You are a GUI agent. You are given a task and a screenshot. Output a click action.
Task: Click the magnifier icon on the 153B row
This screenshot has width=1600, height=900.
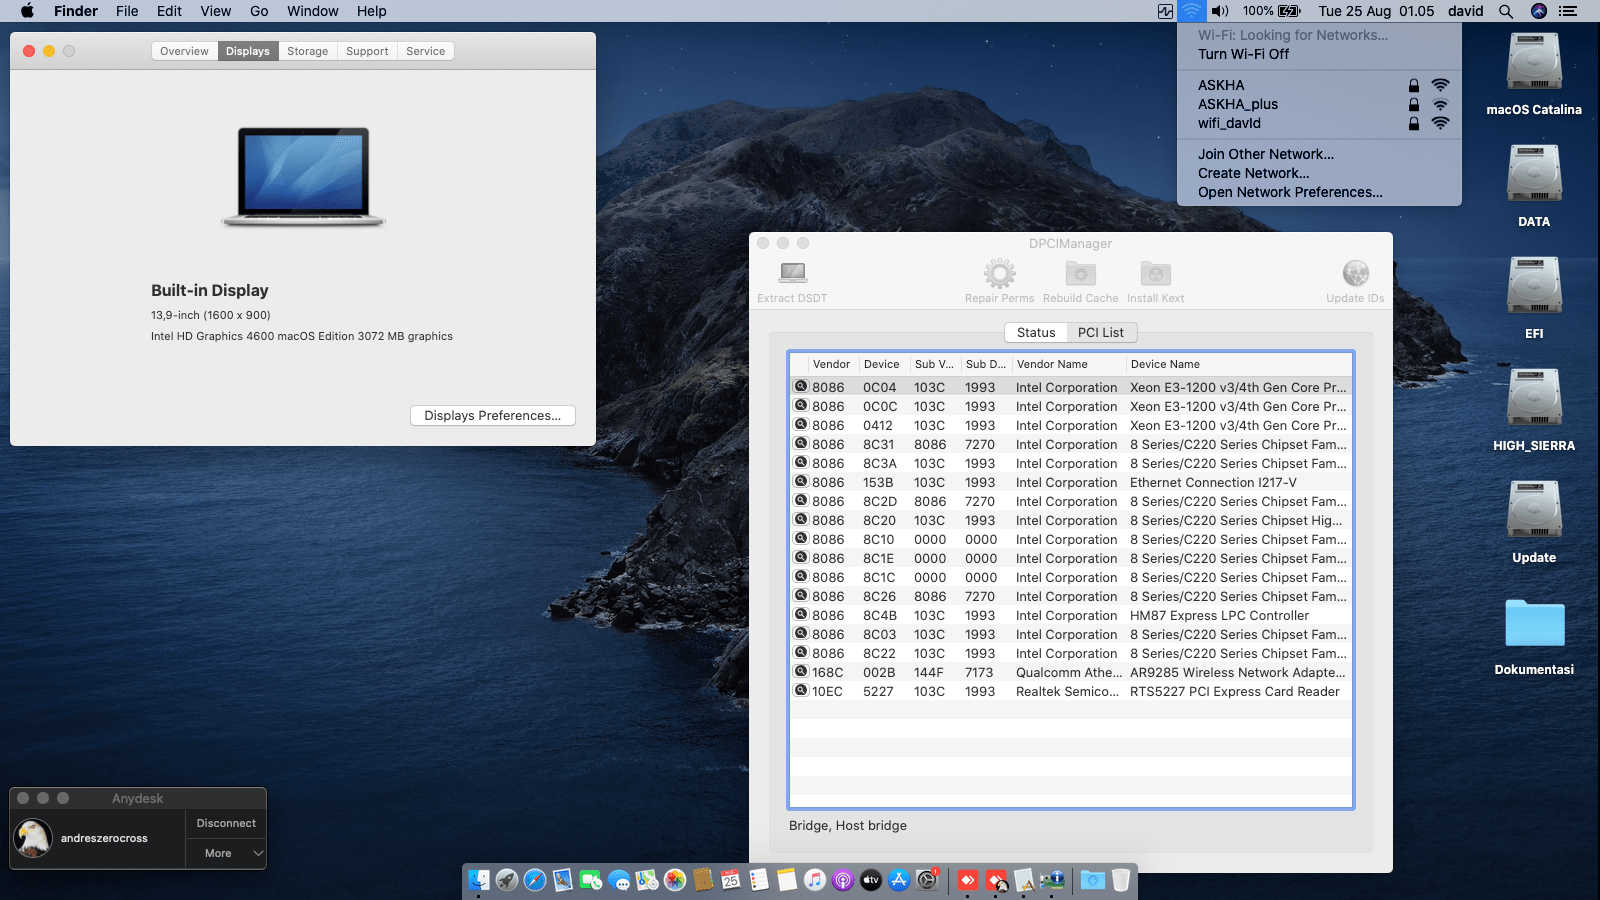click(801, 482)
